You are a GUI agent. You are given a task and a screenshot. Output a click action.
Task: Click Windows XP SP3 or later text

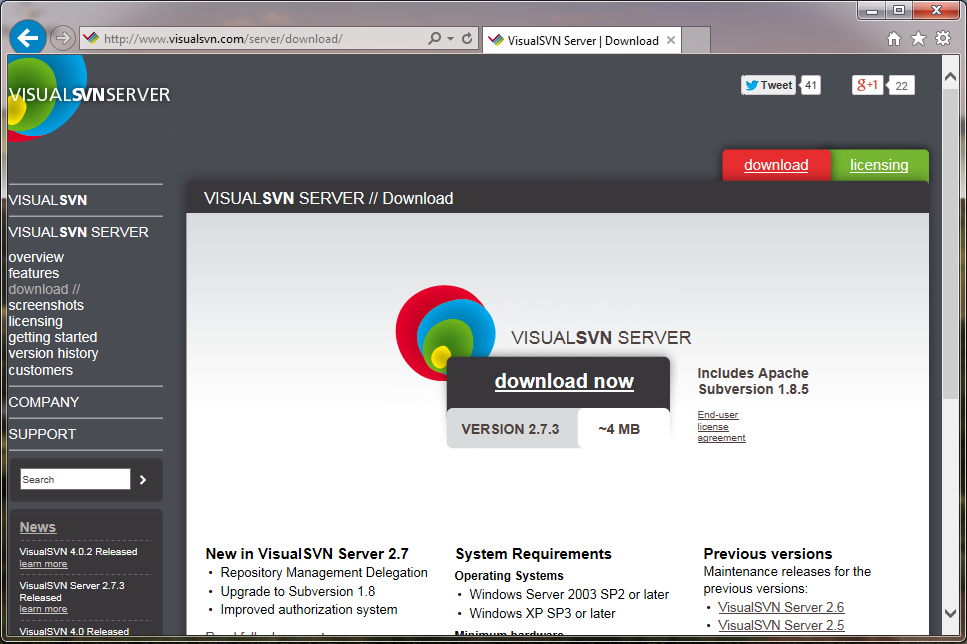pyautogui.click(x=543, y=614)
